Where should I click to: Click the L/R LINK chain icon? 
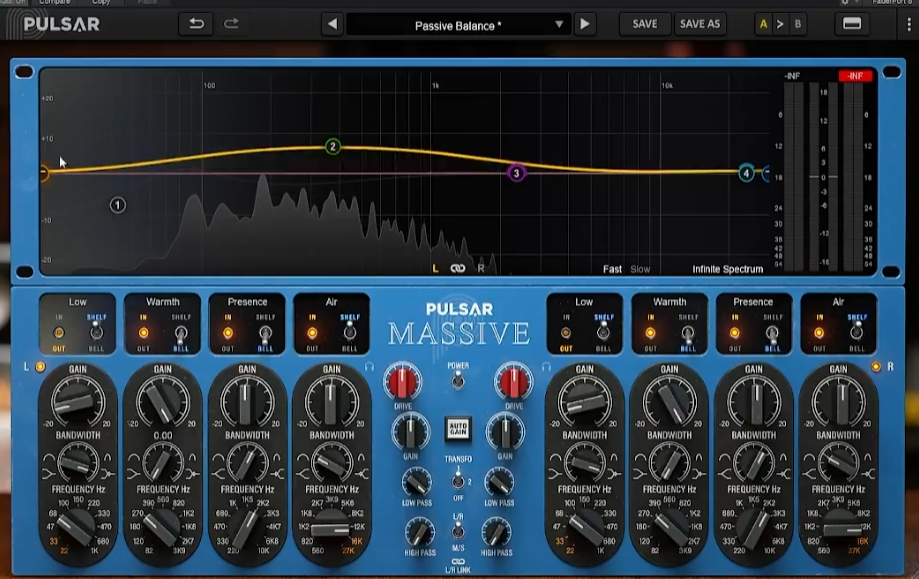[x=458, y=561]
